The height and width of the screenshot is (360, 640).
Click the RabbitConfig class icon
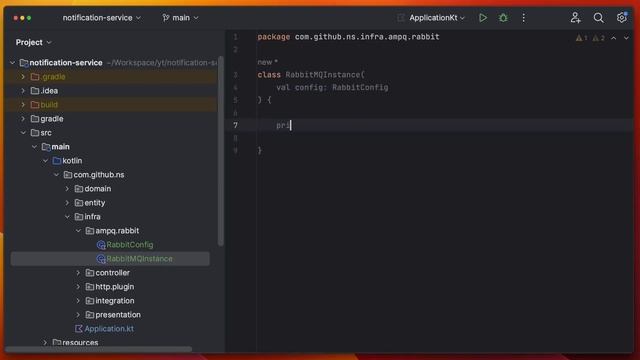pyautogui.click(x=101, y=244)
